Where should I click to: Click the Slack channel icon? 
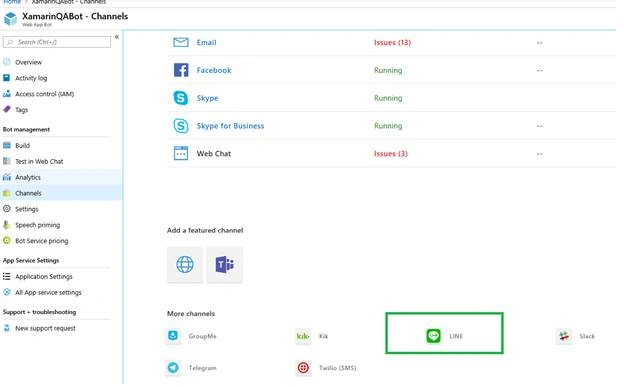[564, 336]
